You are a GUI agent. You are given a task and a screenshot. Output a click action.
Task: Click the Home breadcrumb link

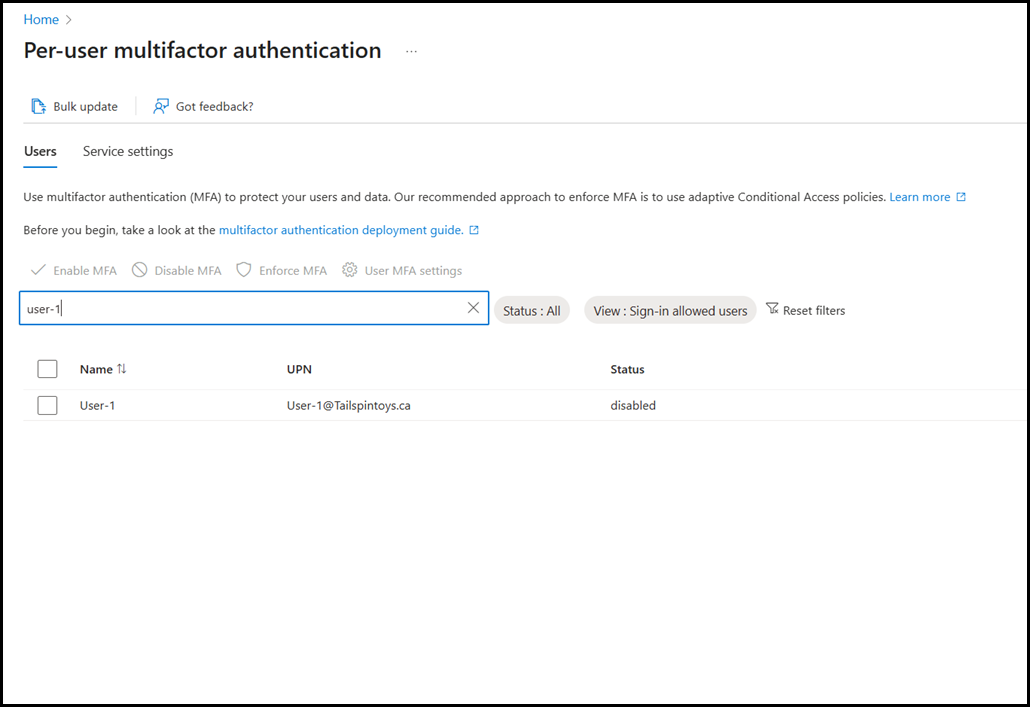pyautogui.click(x=41, y=19)
